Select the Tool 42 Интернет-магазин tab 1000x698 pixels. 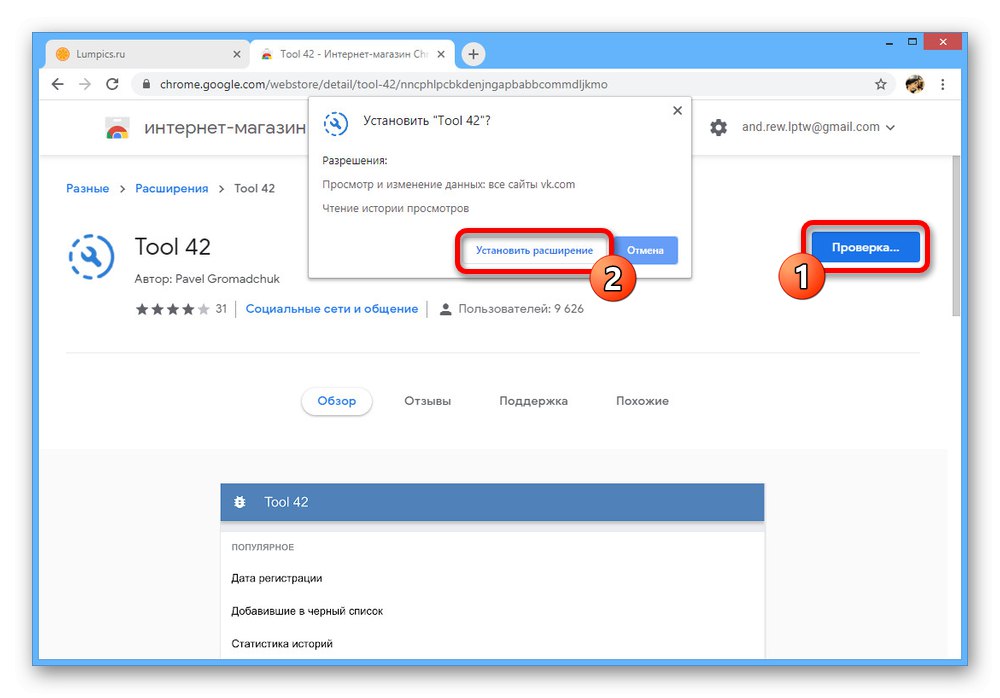353,54
